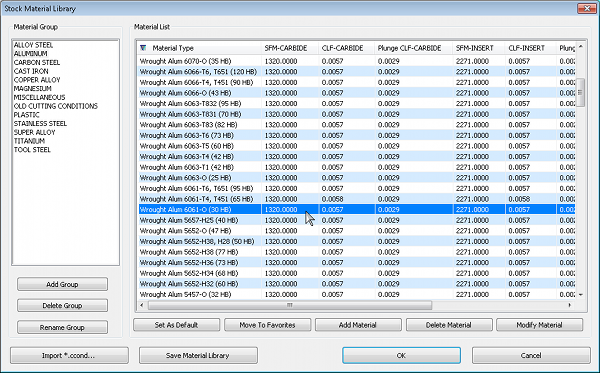Select PLASTIC material group
This screenshot has width=600, height=373.
coord(26,115)
